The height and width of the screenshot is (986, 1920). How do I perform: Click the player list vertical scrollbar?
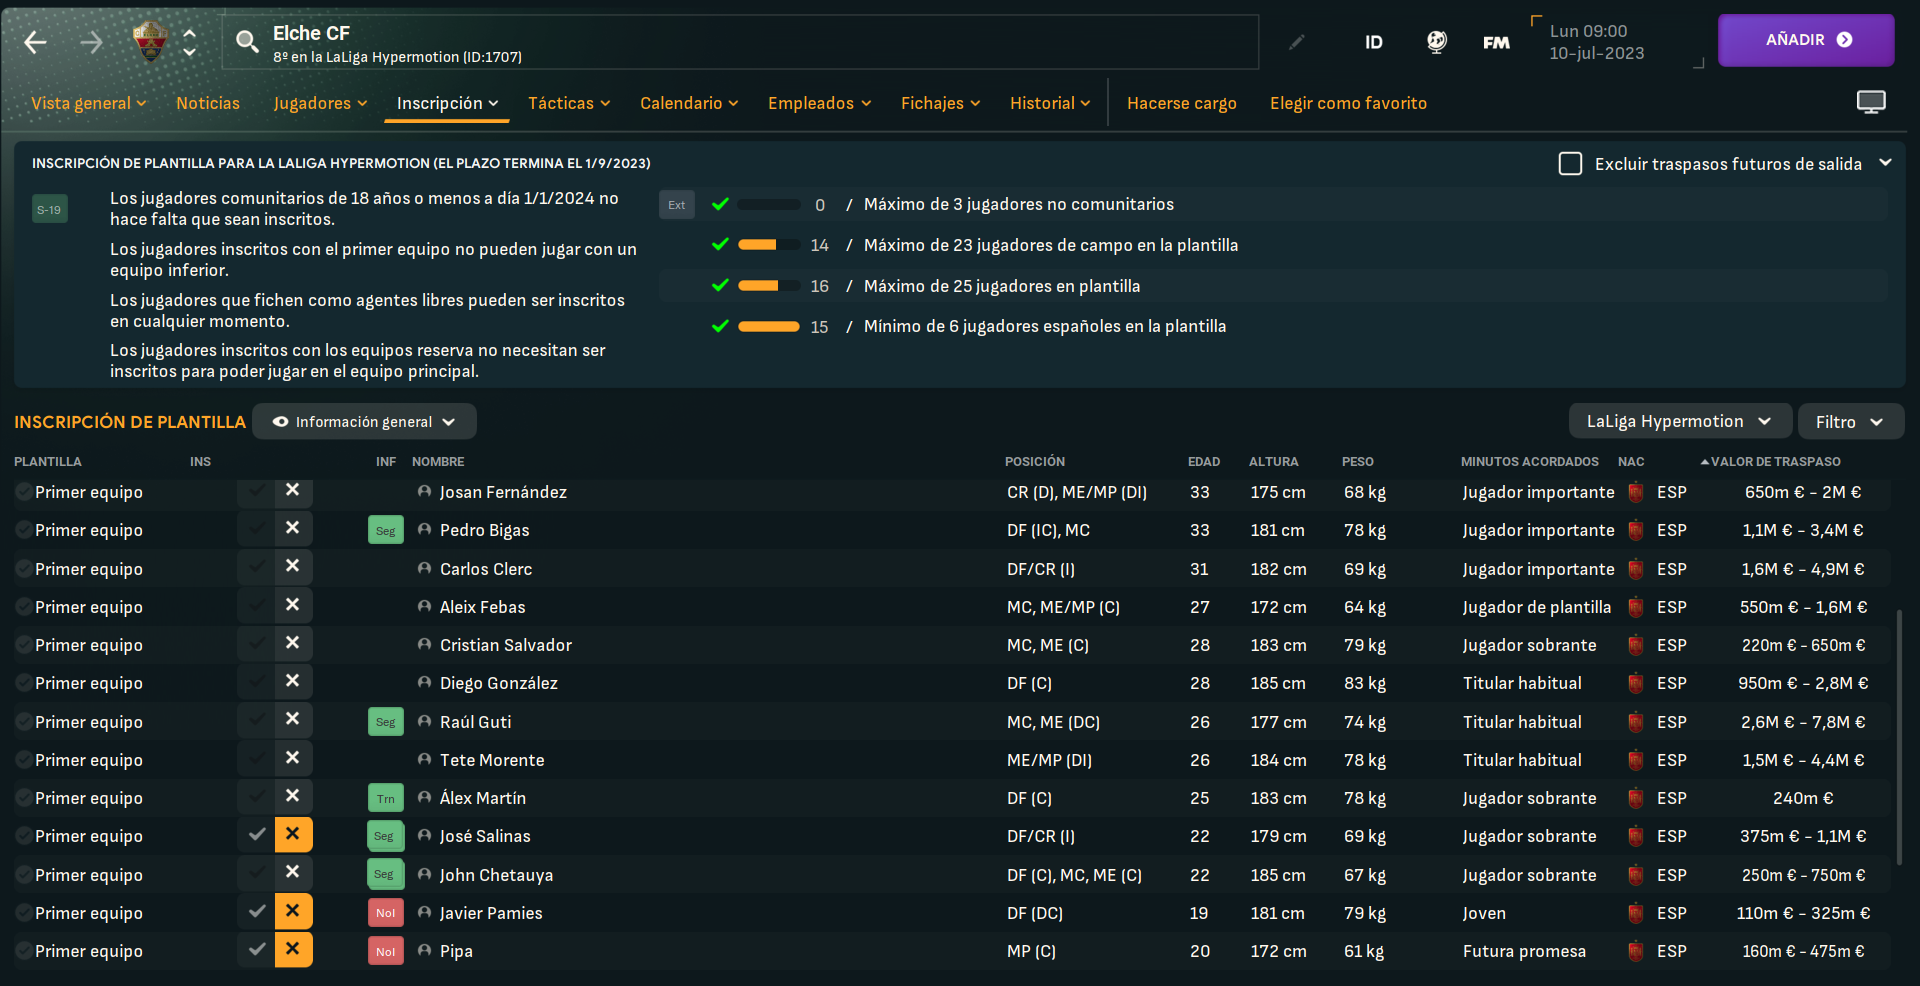click(x=1899, y=737)
